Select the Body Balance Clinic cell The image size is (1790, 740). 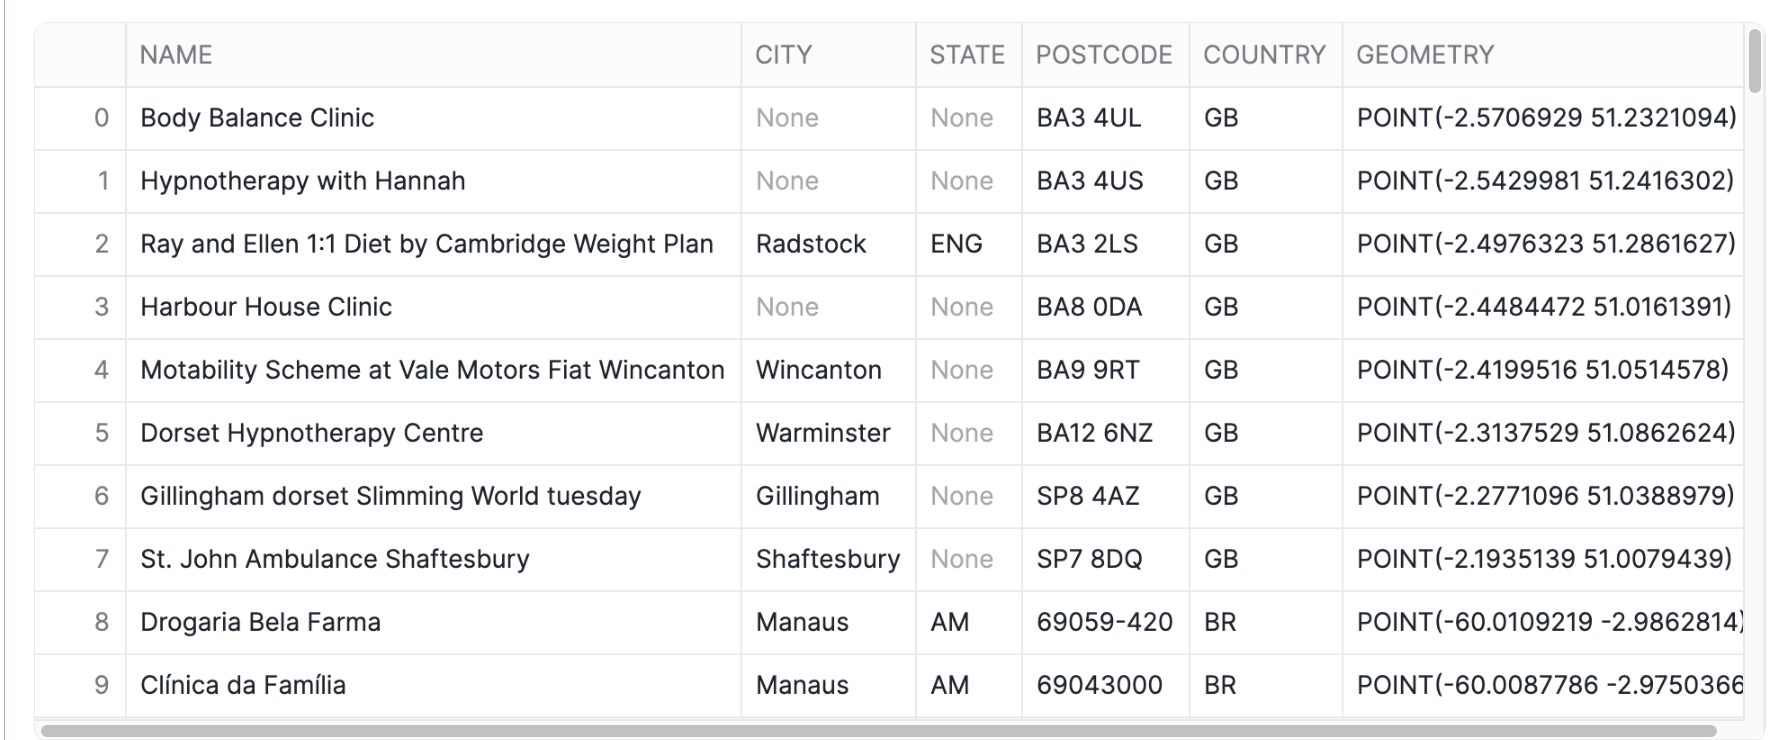point(257,118)
